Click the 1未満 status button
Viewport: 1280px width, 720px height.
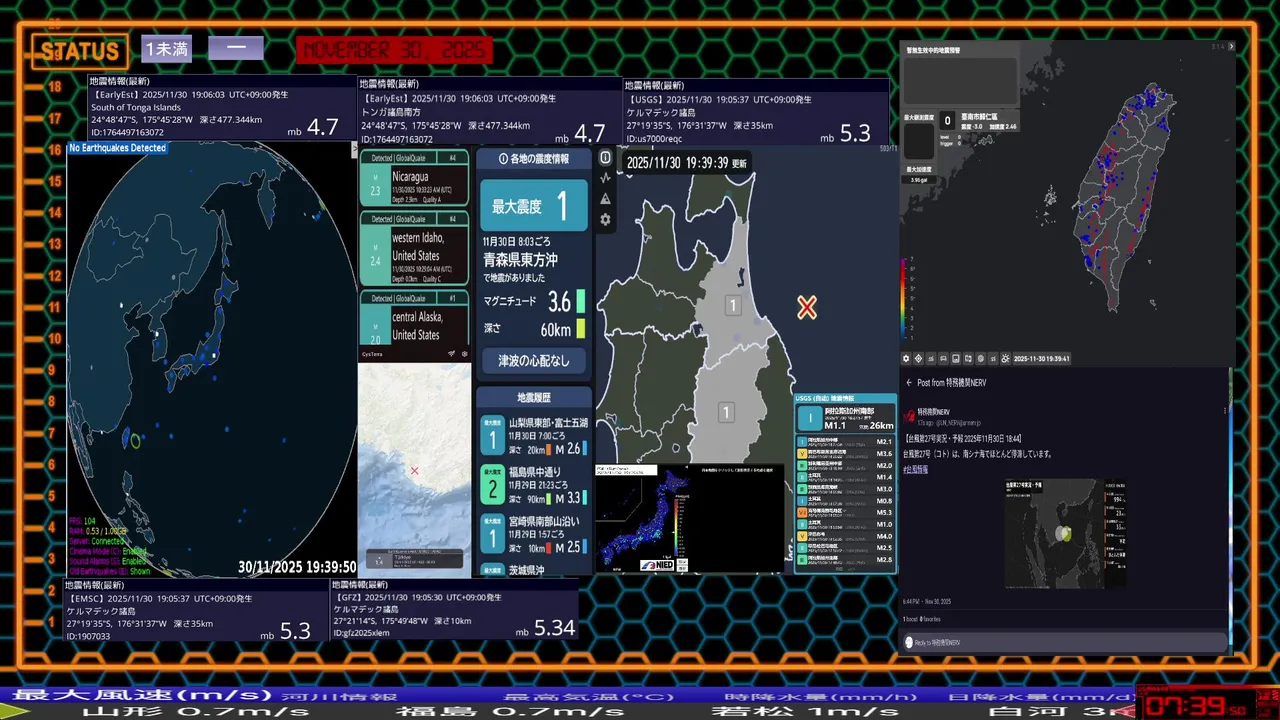pyautogui.click(x=166, y=48)
